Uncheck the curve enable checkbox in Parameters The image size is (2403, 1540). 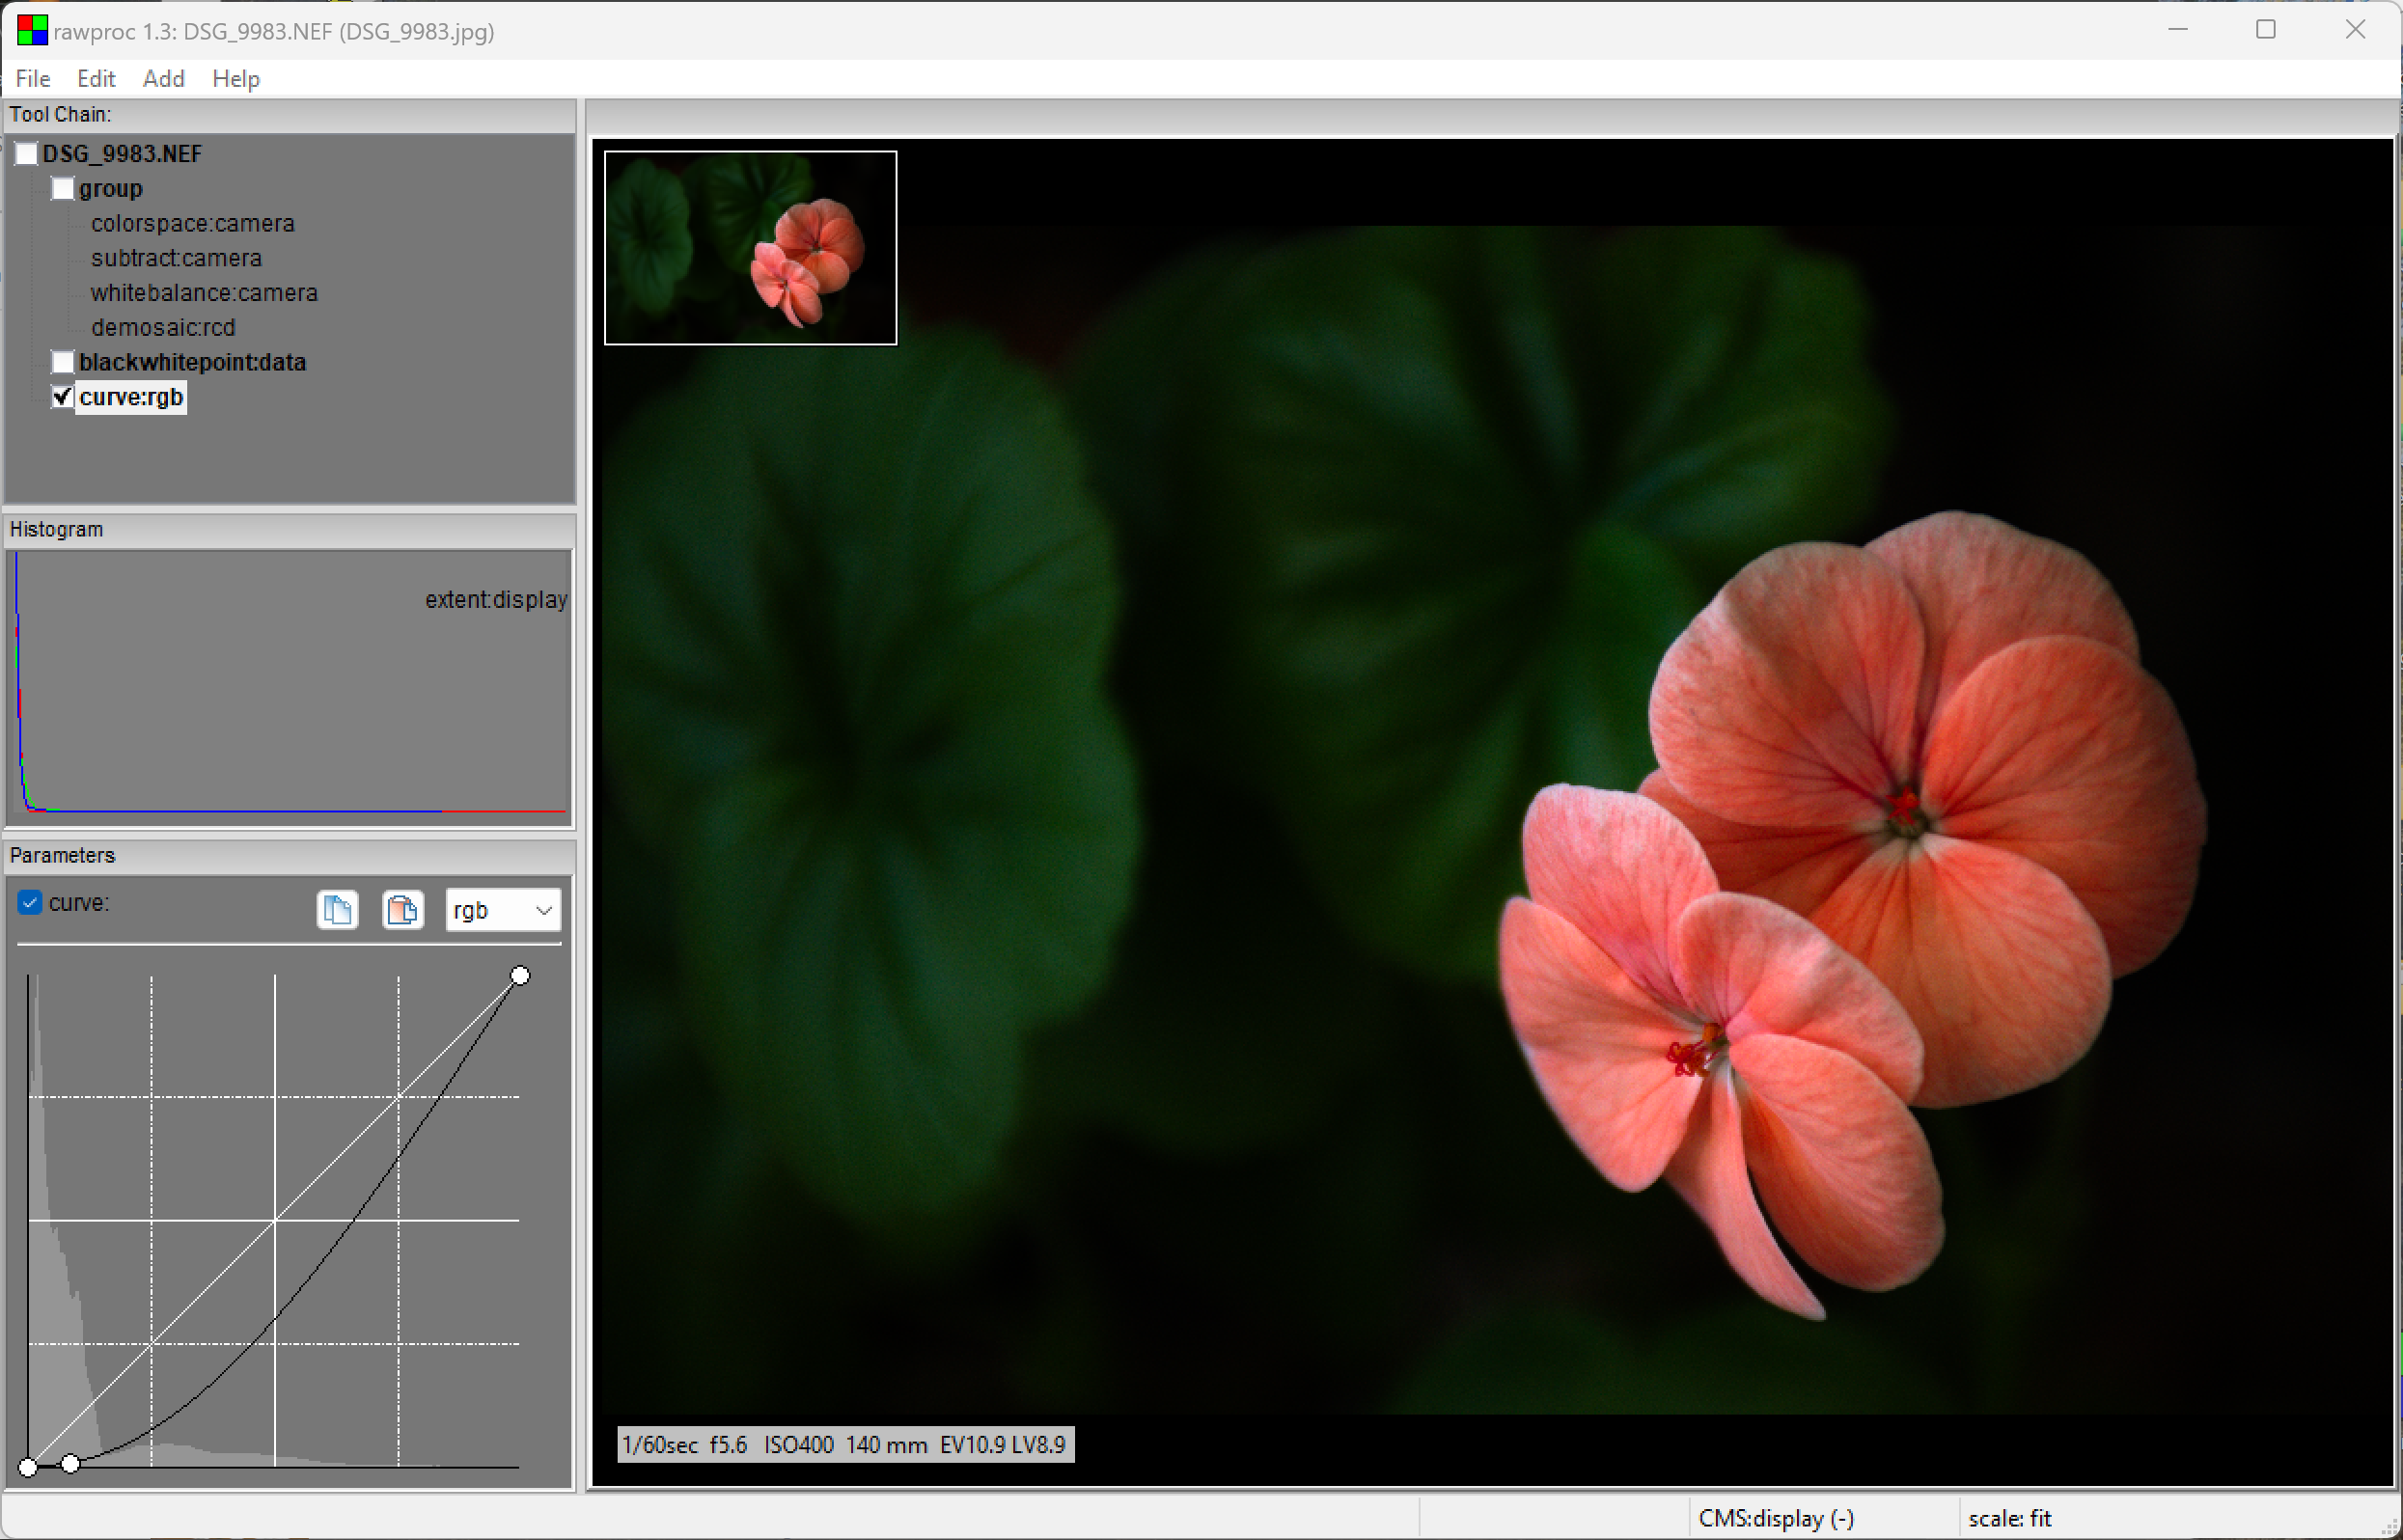point(30,902)
